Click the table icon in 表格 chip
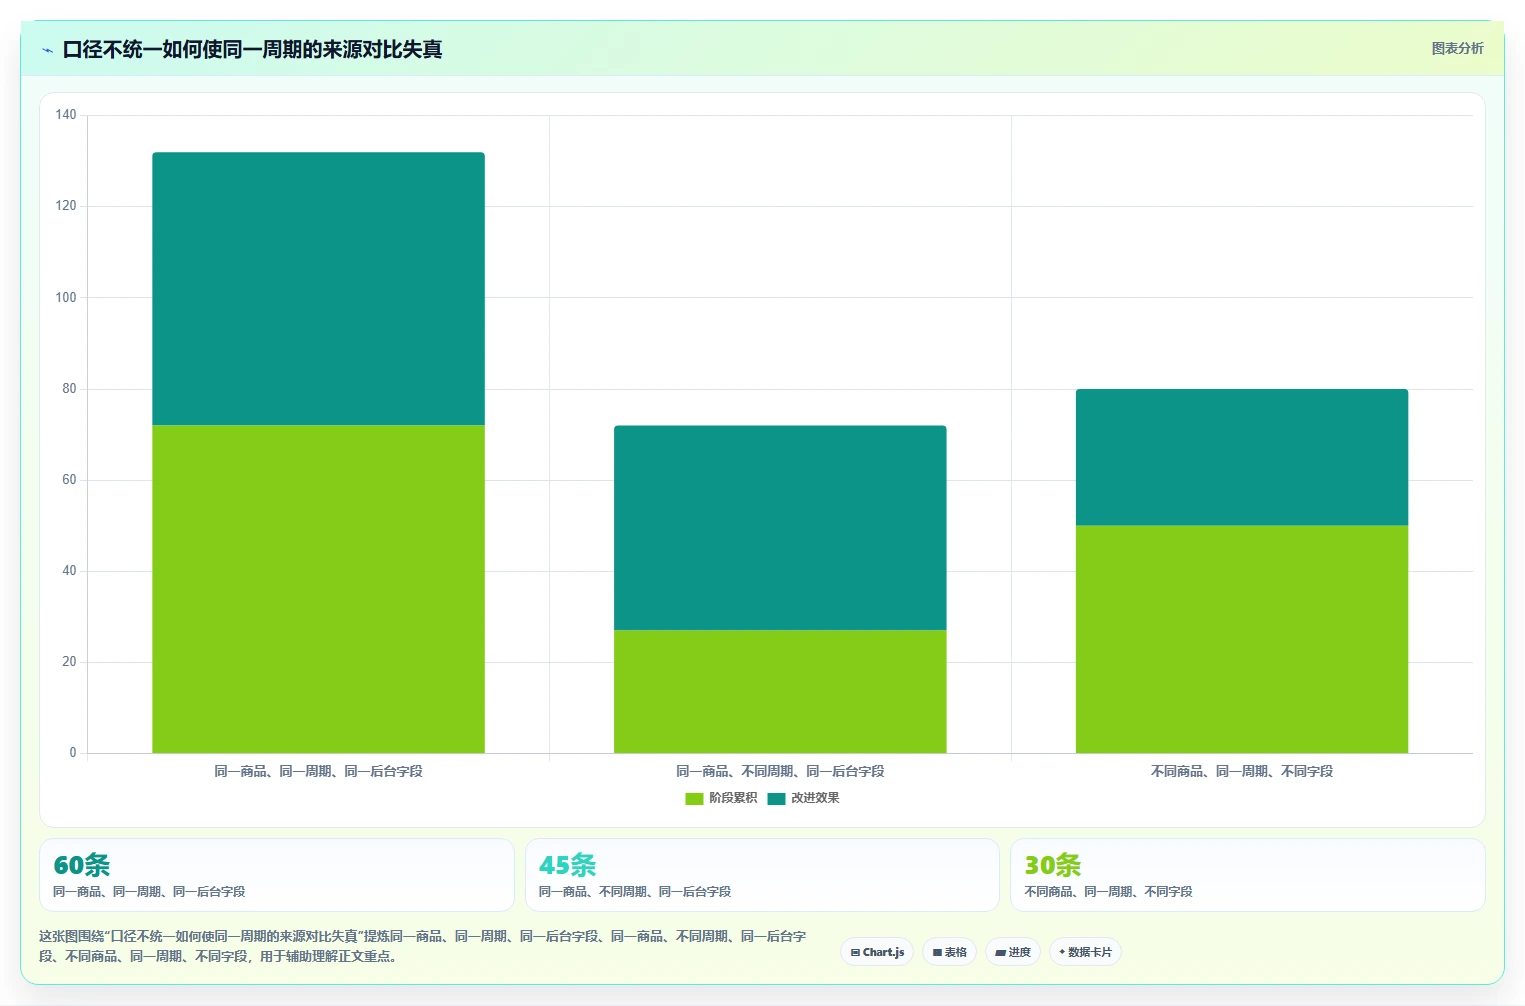The height and width of the screenshot is (1006, 1525). pos(937,952)
